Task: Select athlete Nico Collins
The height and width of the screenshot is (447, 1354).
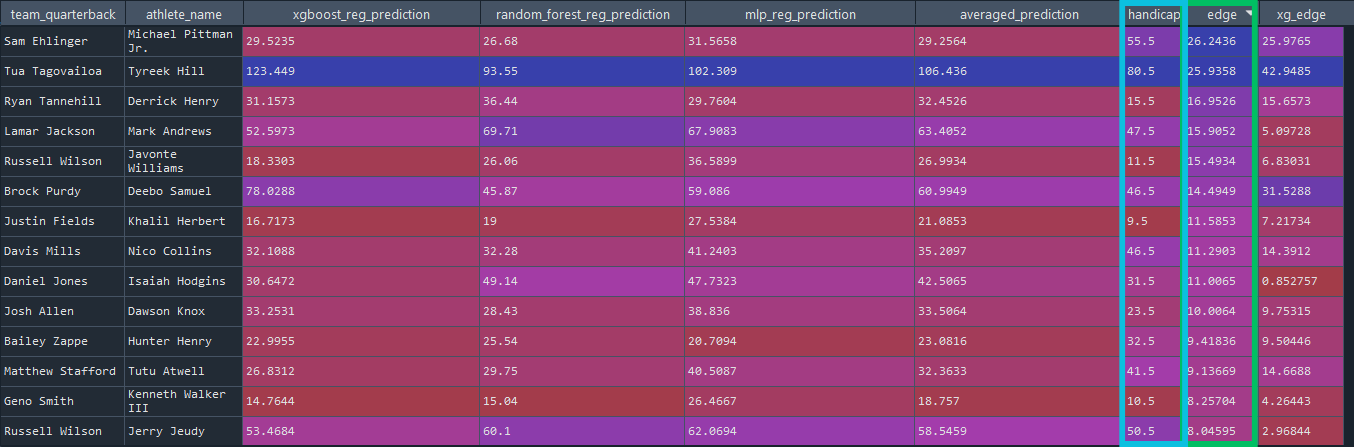Action: click(x=183, y=252)
